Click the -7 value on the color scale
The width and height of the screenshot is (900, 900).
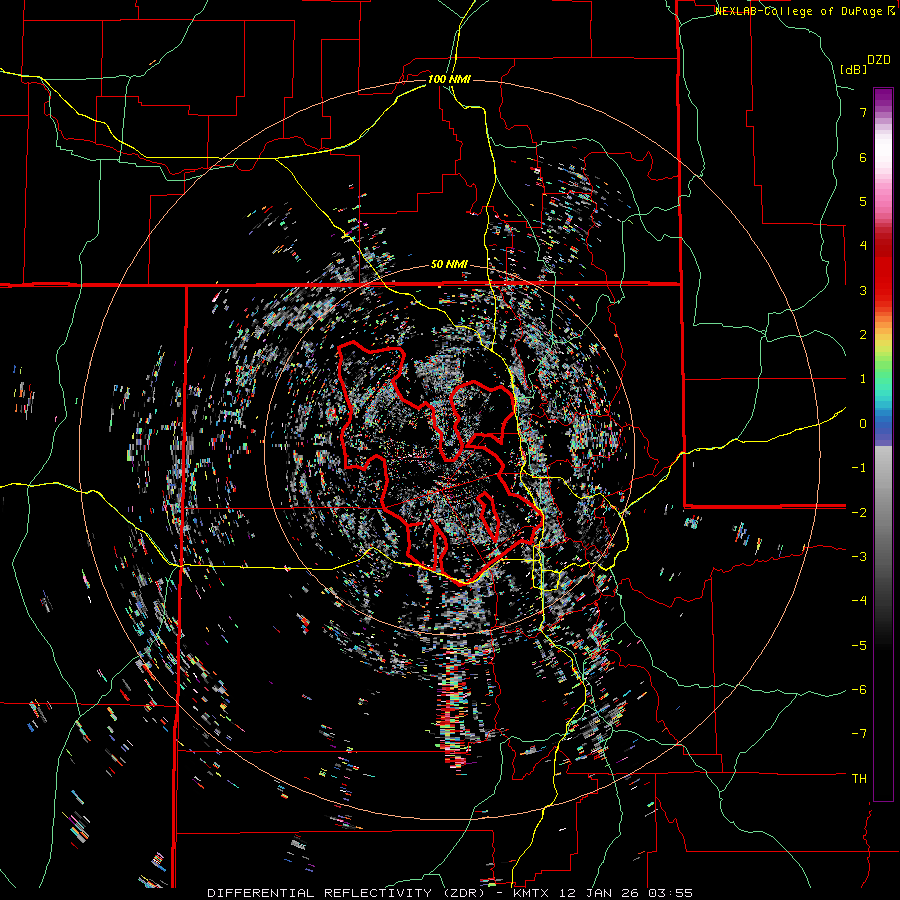pyautogui.click(x=859, y=734)
